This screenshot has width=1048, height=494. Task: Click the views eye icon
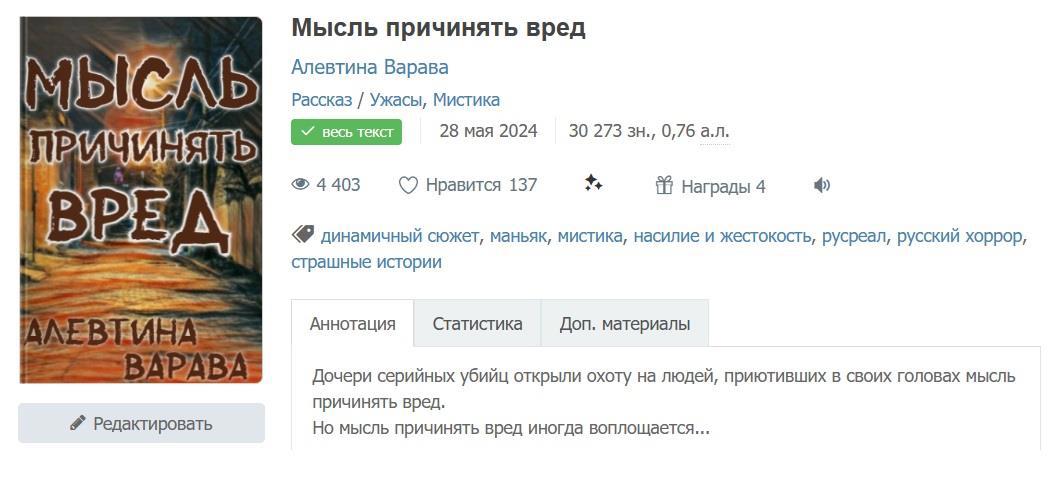point(300,185)
